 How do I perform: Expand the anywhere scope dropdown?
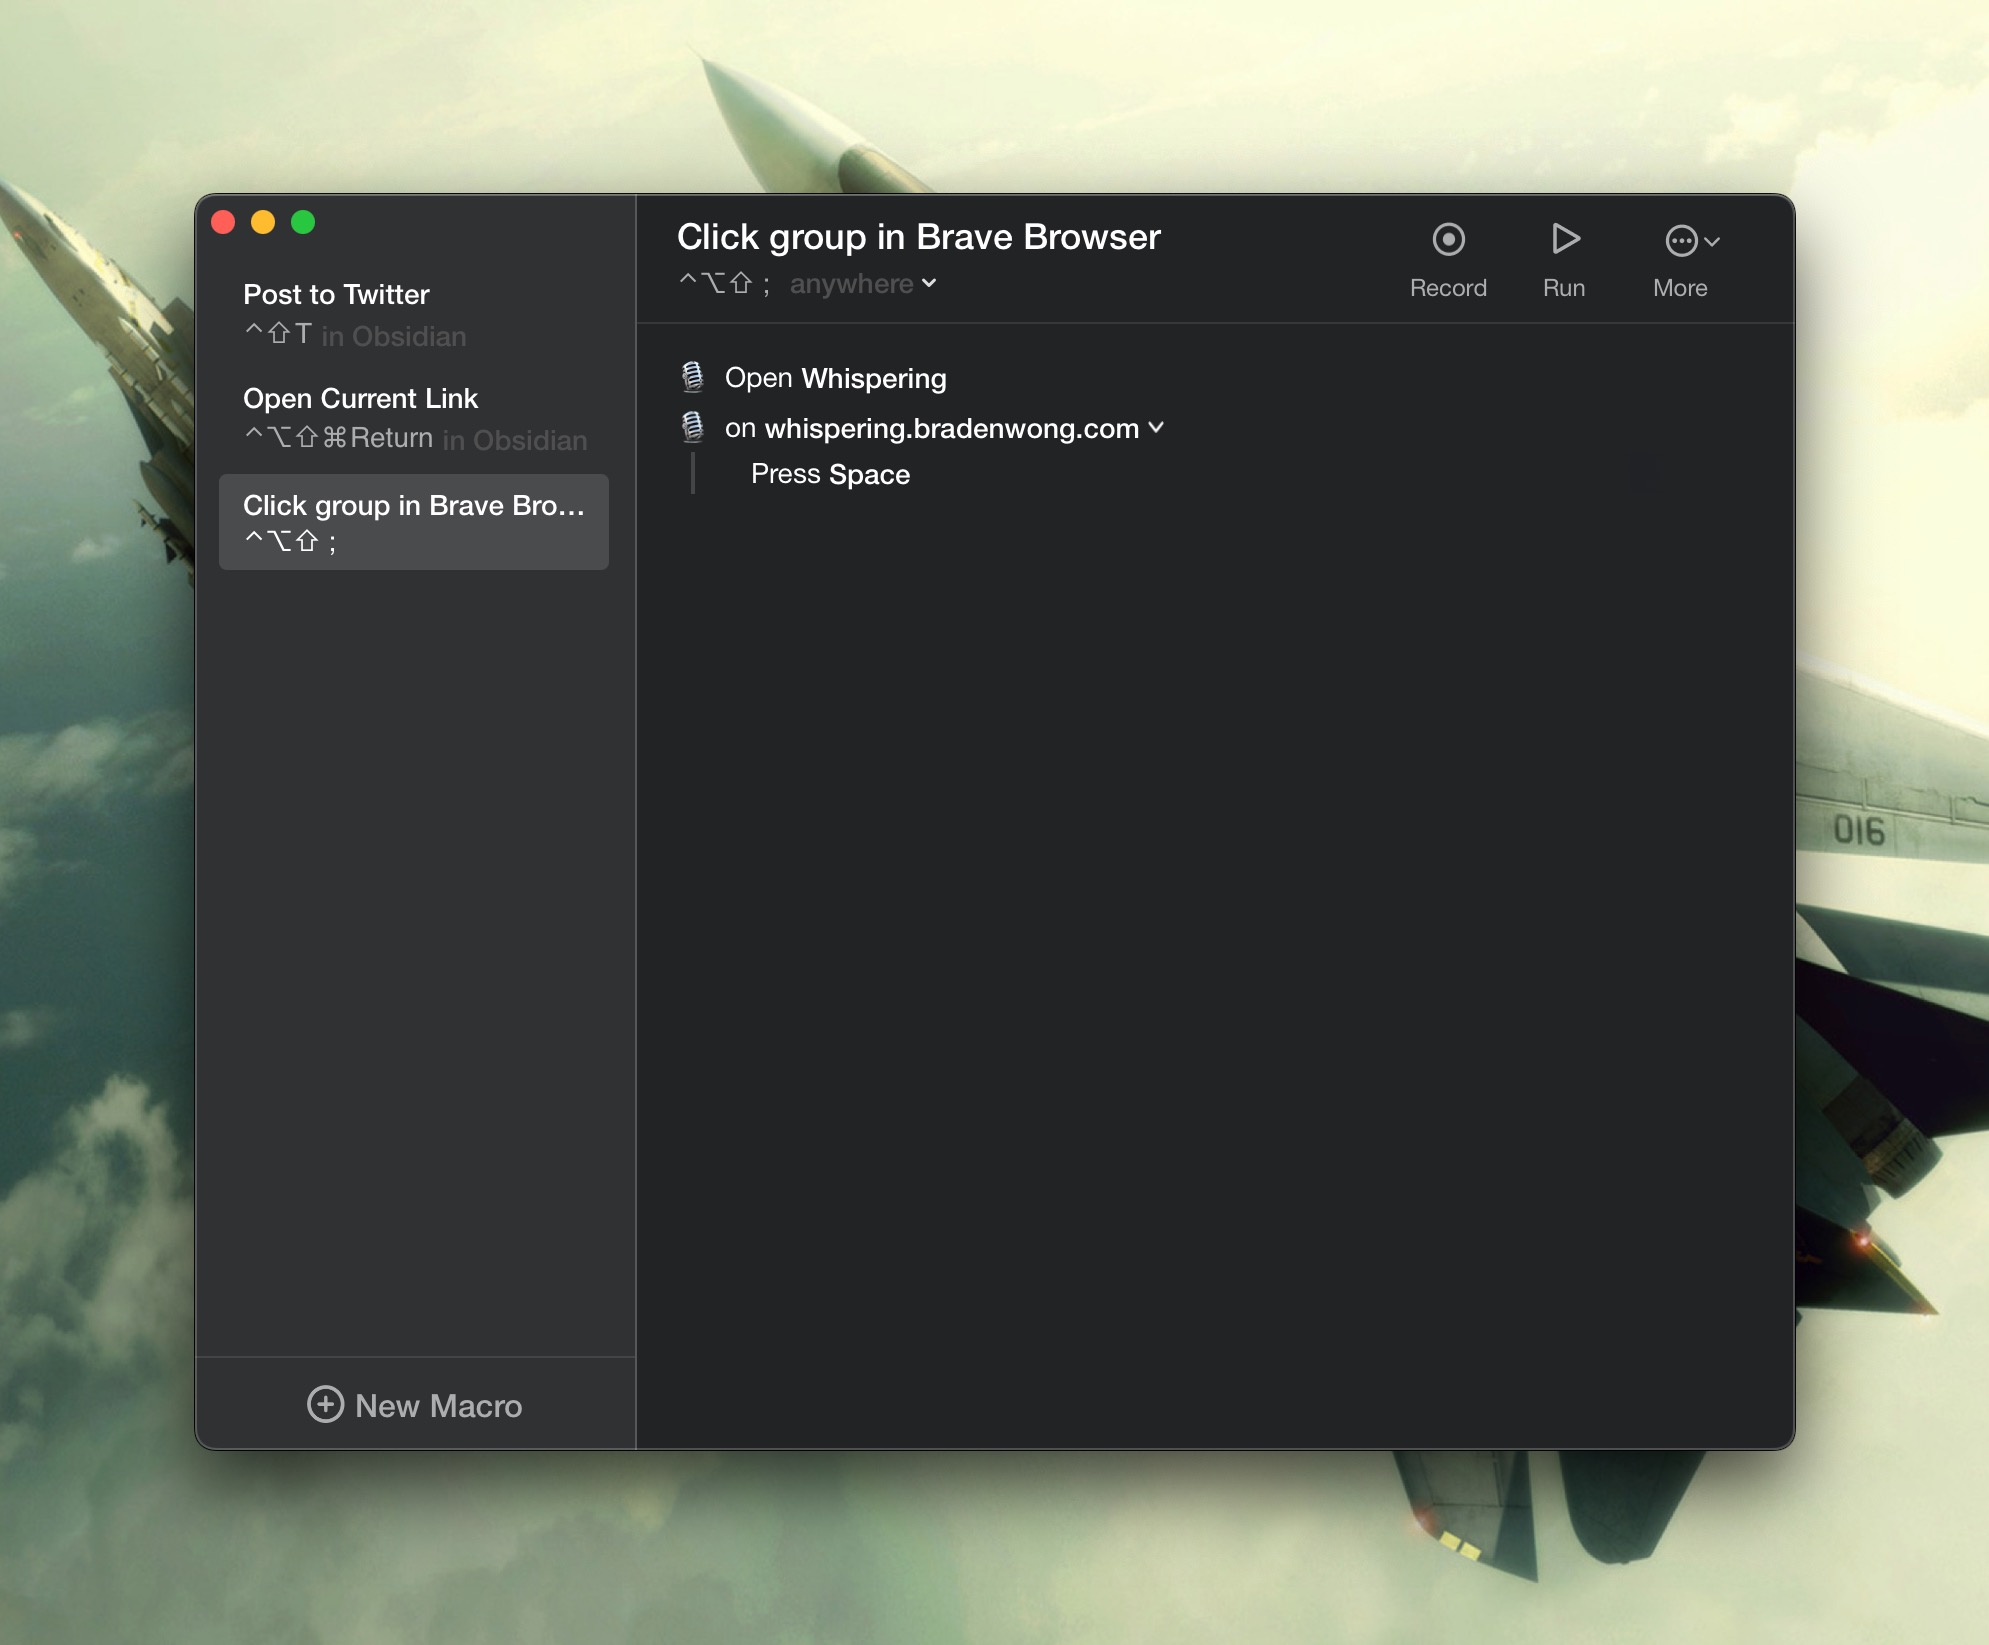coord(862,284)
